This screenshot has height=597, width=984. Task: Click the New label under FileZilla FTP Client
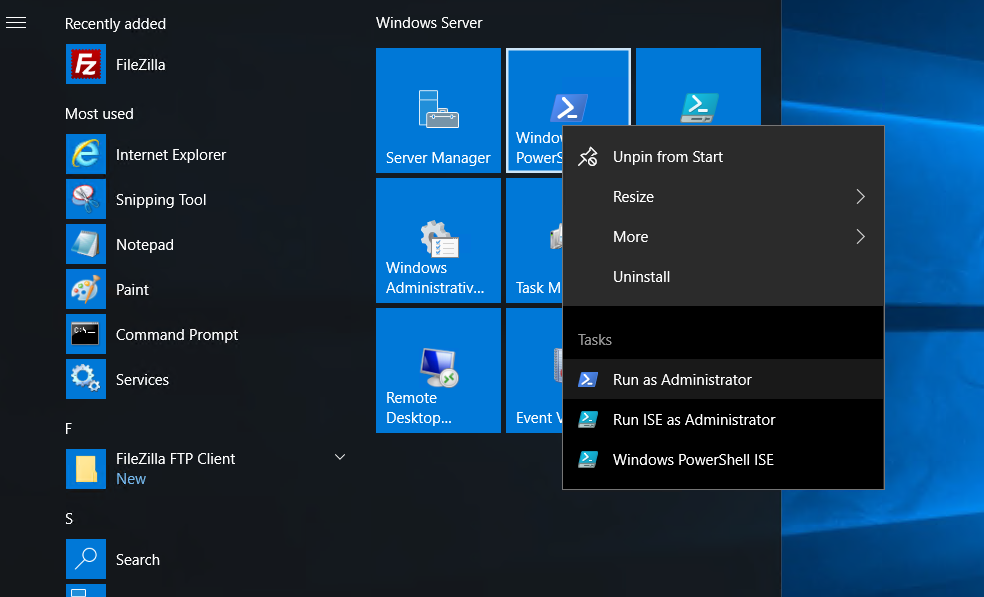[131, 479]
